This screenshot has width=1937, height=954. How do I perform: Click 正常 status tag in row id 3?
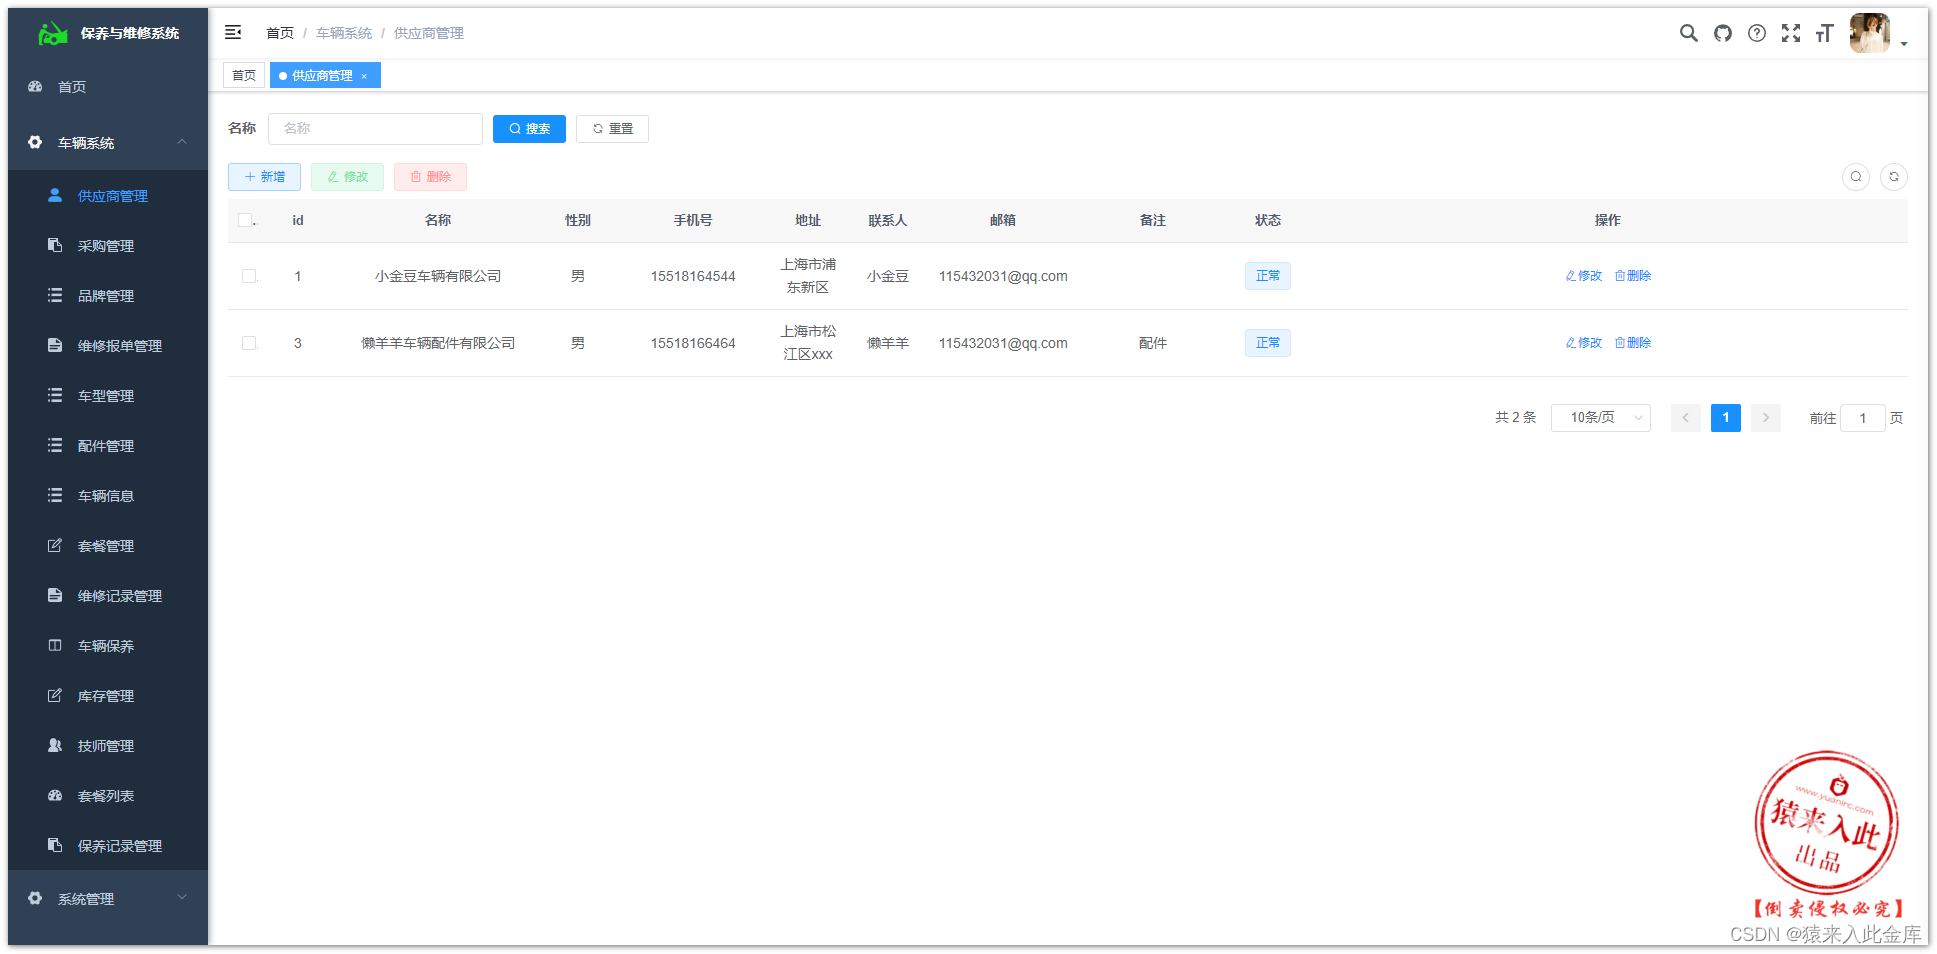coord(1268,343)
